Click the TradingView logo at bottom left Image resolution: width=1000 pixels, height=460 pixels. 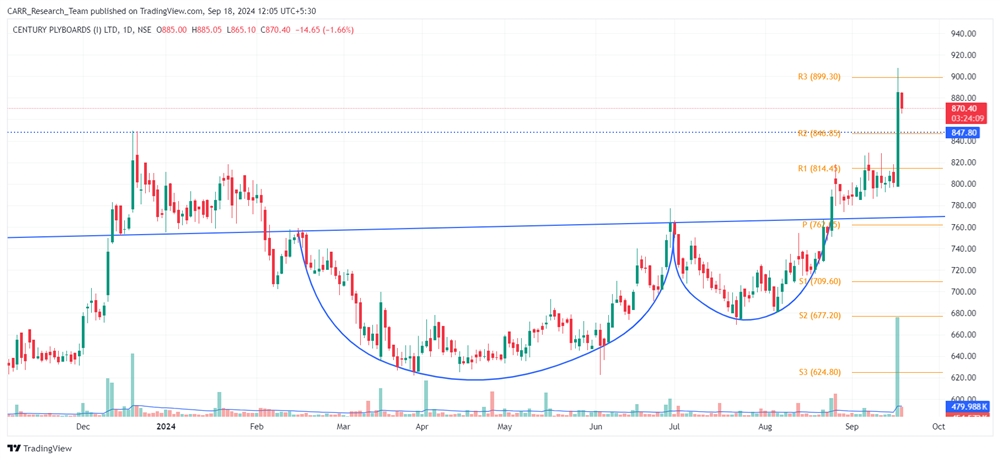[39, 449]
